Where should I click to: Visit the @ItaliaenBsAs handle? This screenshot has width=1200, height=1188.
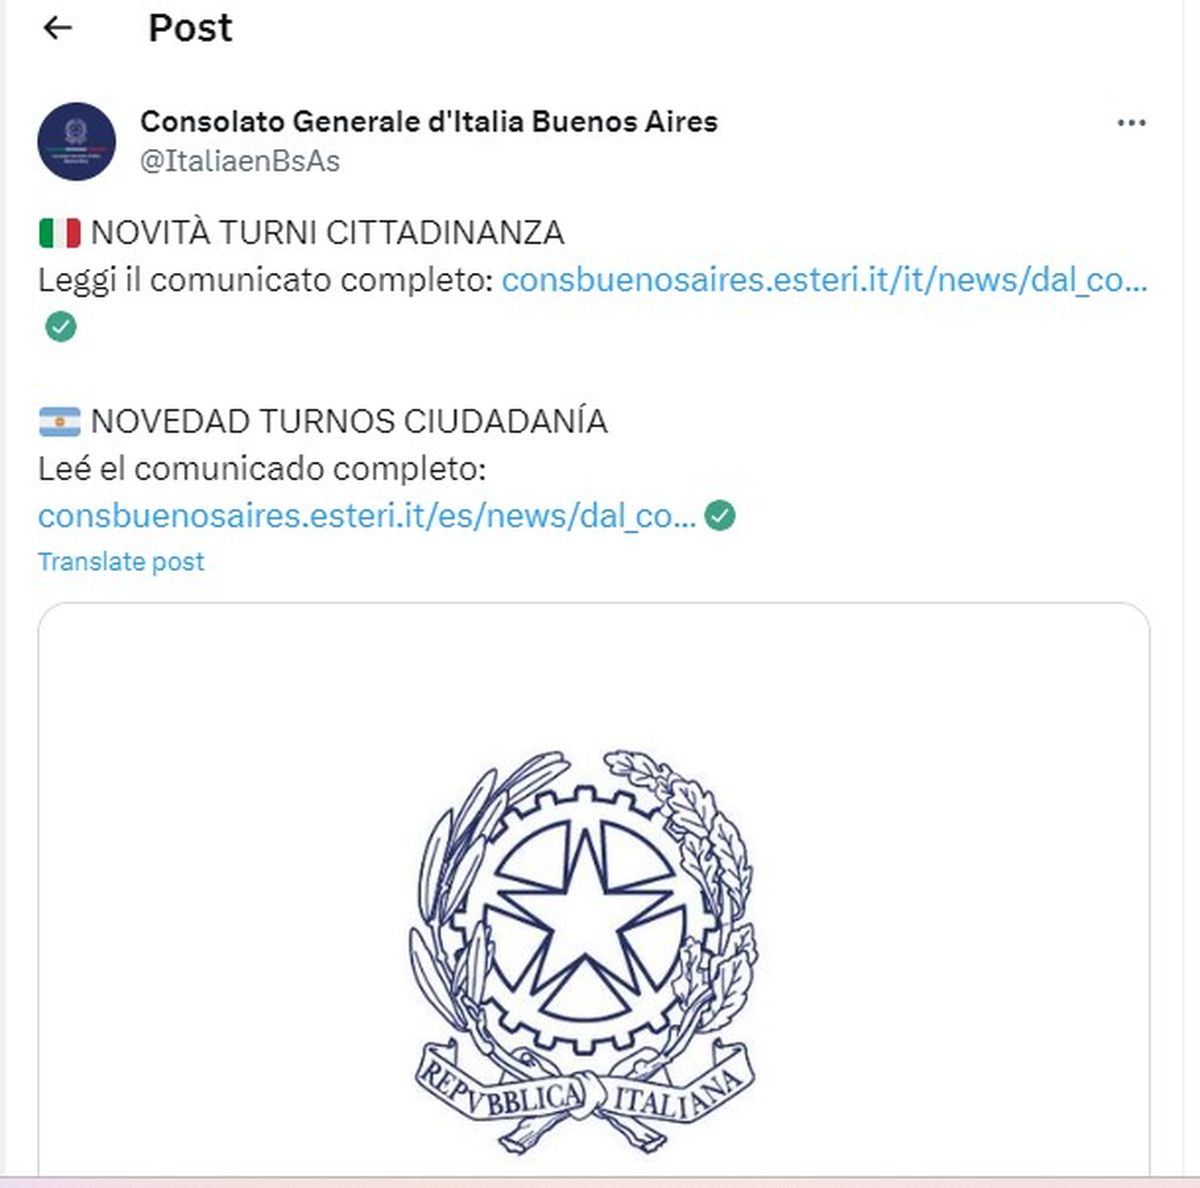[x=240, y=161]
